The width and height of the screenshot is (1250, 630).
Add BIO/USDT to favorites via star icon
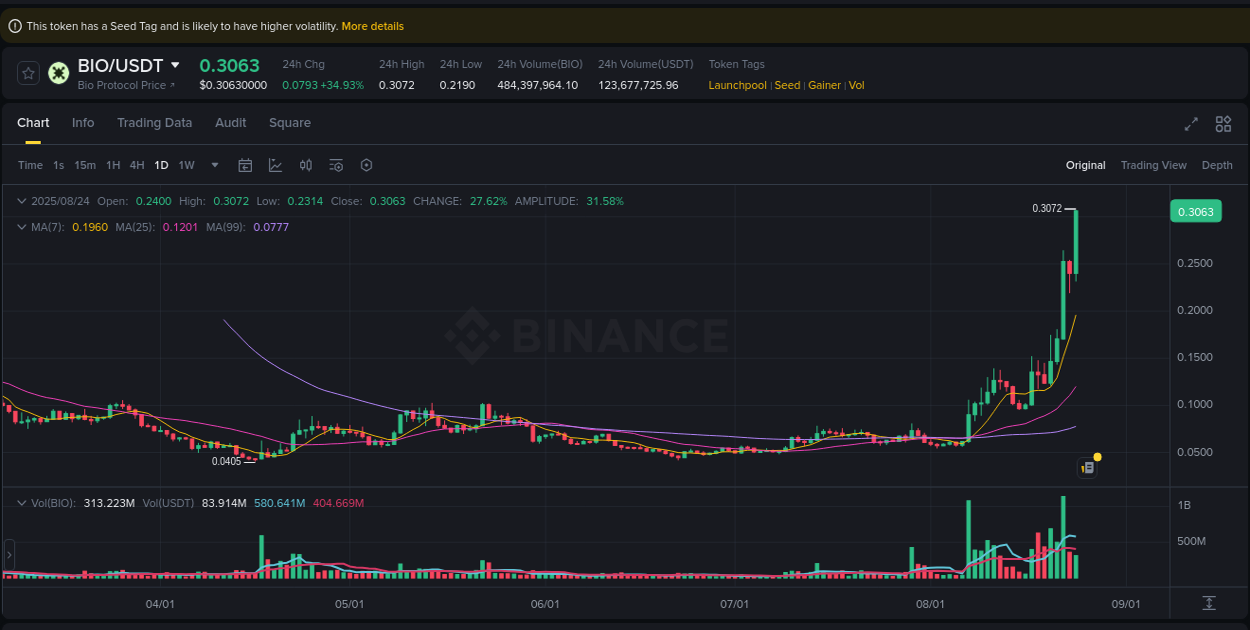(x=28, y=73)
